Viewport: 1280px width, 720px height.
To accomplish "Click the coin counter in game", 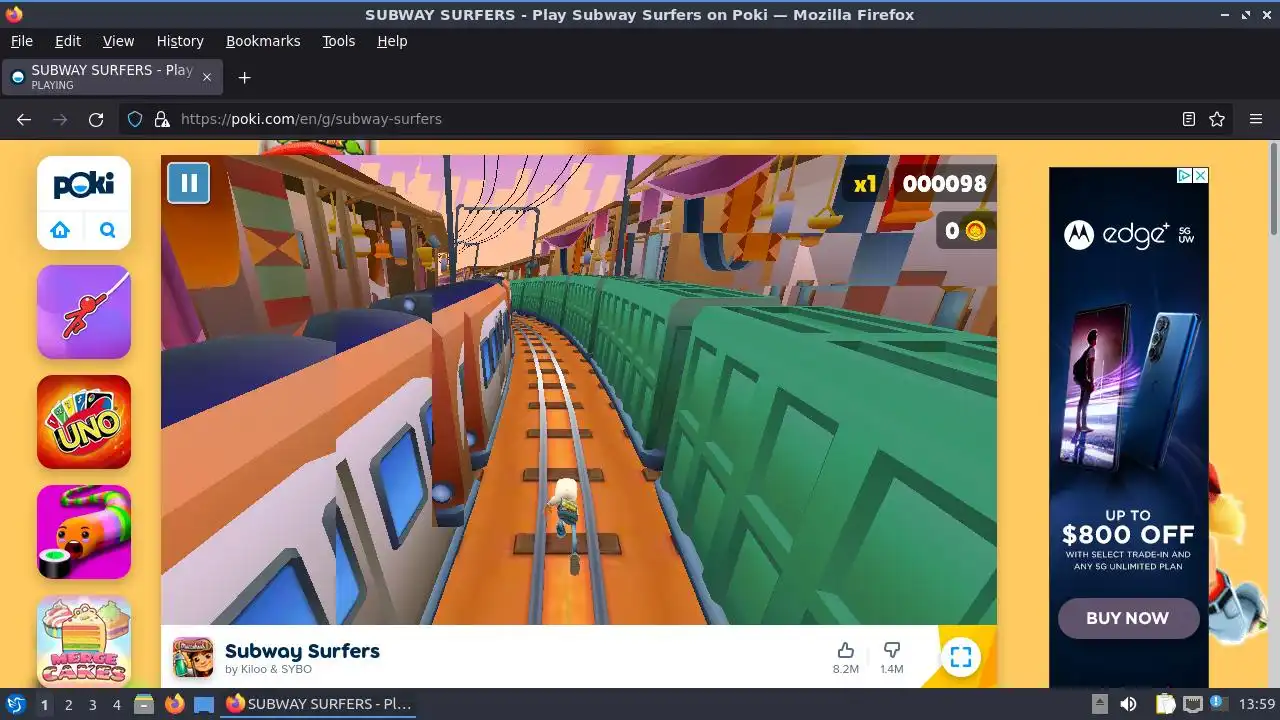I will [x=965, y=231].
